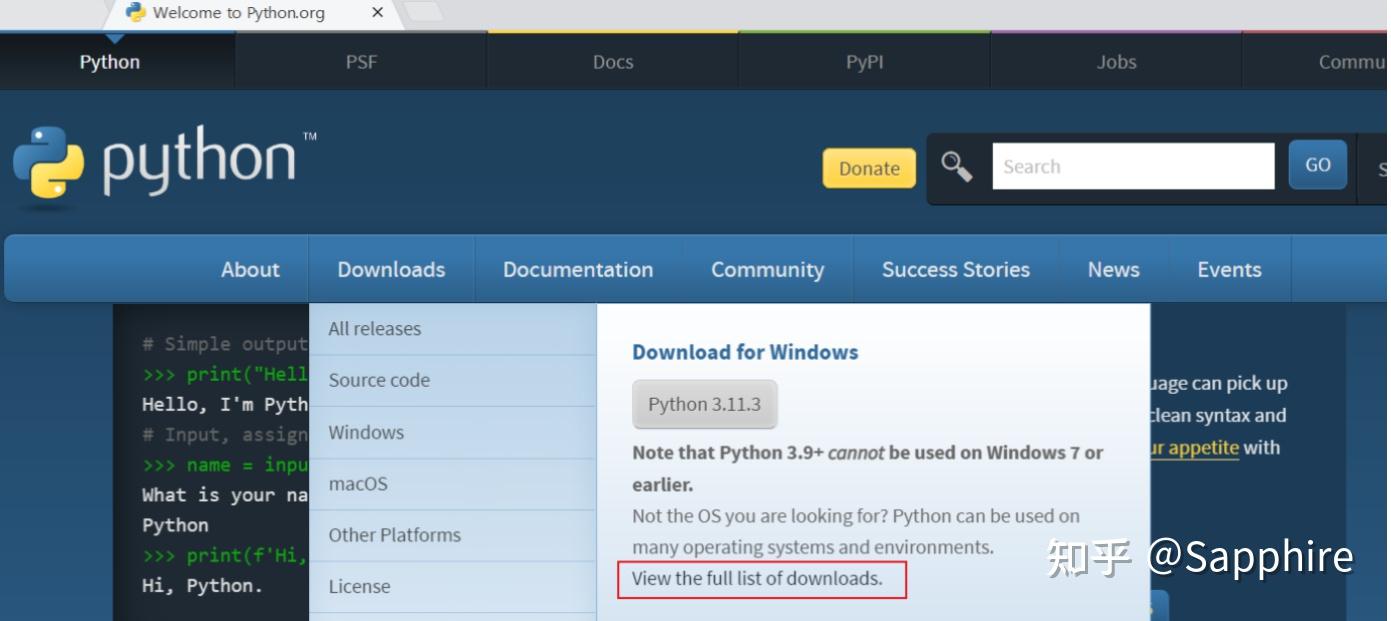Expand the Documentation menu
This screenshot has height=621, width=1391.
pos(578,270)
